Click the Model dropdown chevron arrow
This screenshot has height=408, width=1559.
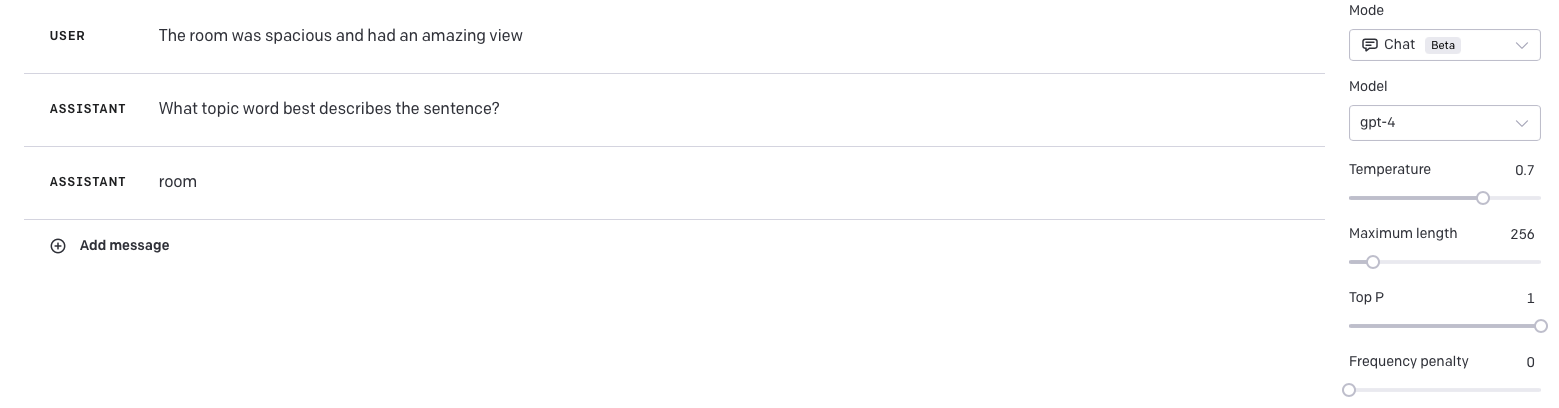tap(1521, 124)
